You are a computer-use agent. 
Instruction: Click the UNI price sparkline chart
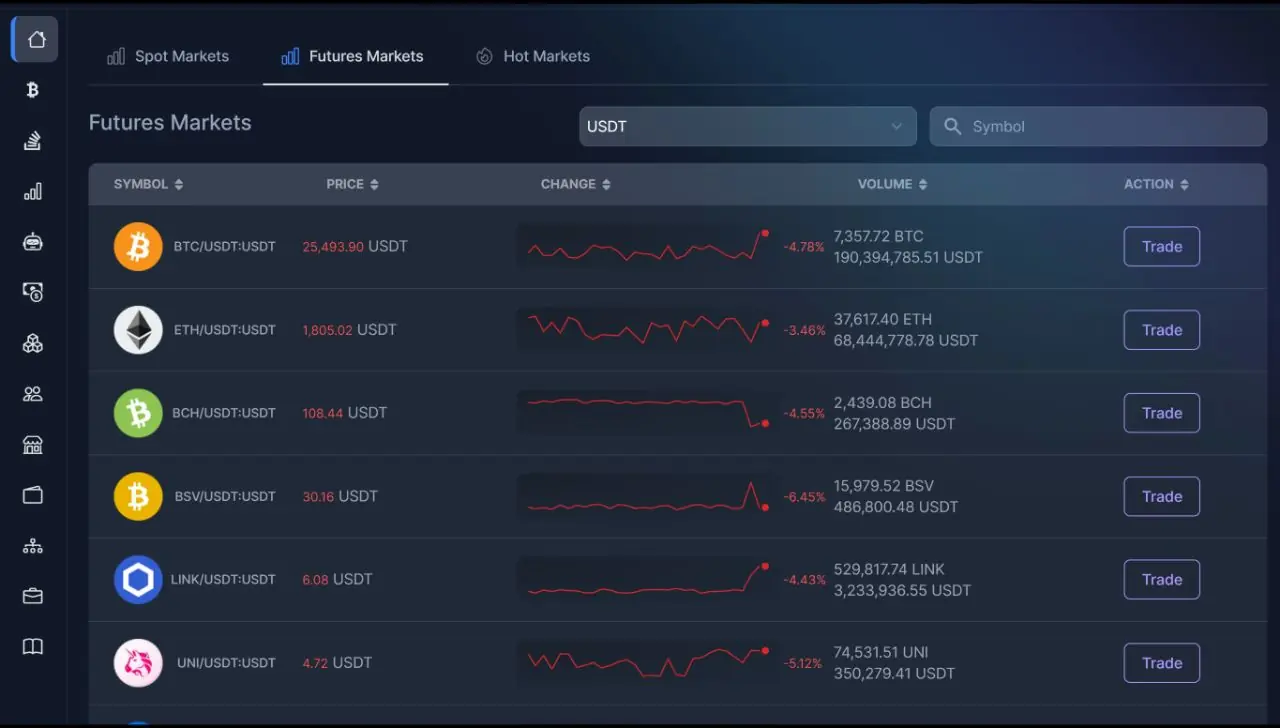647,663
